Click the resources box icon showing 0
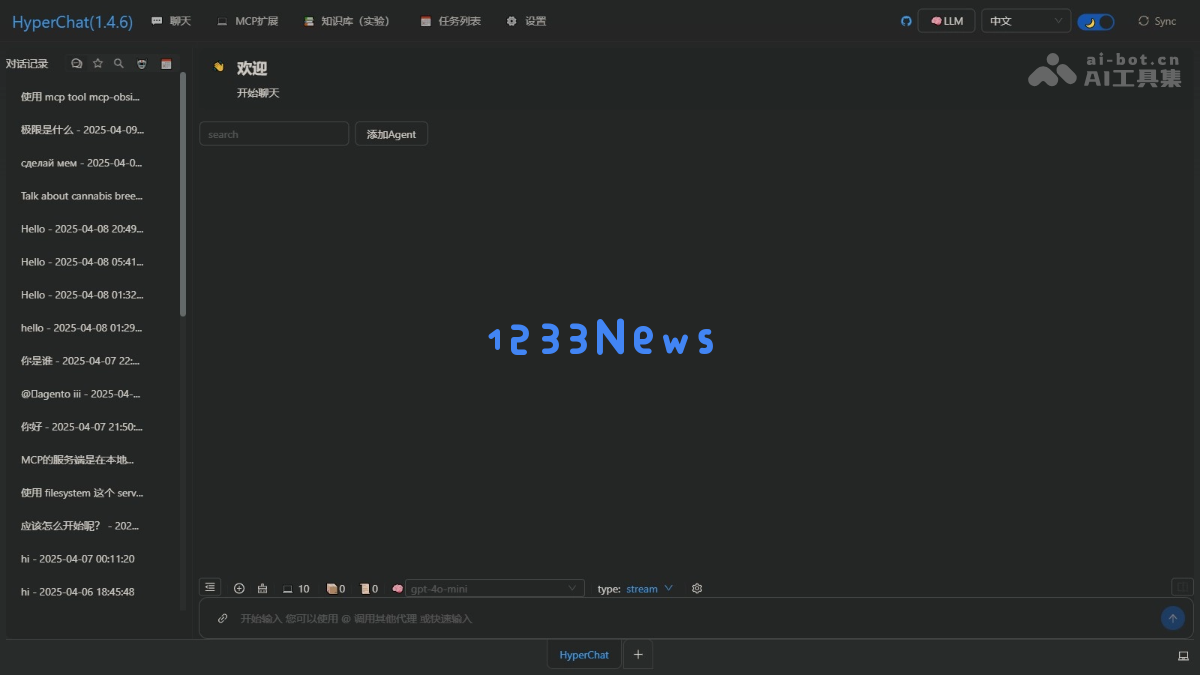This screenshot has width=1200, height=675. point(336,589)
